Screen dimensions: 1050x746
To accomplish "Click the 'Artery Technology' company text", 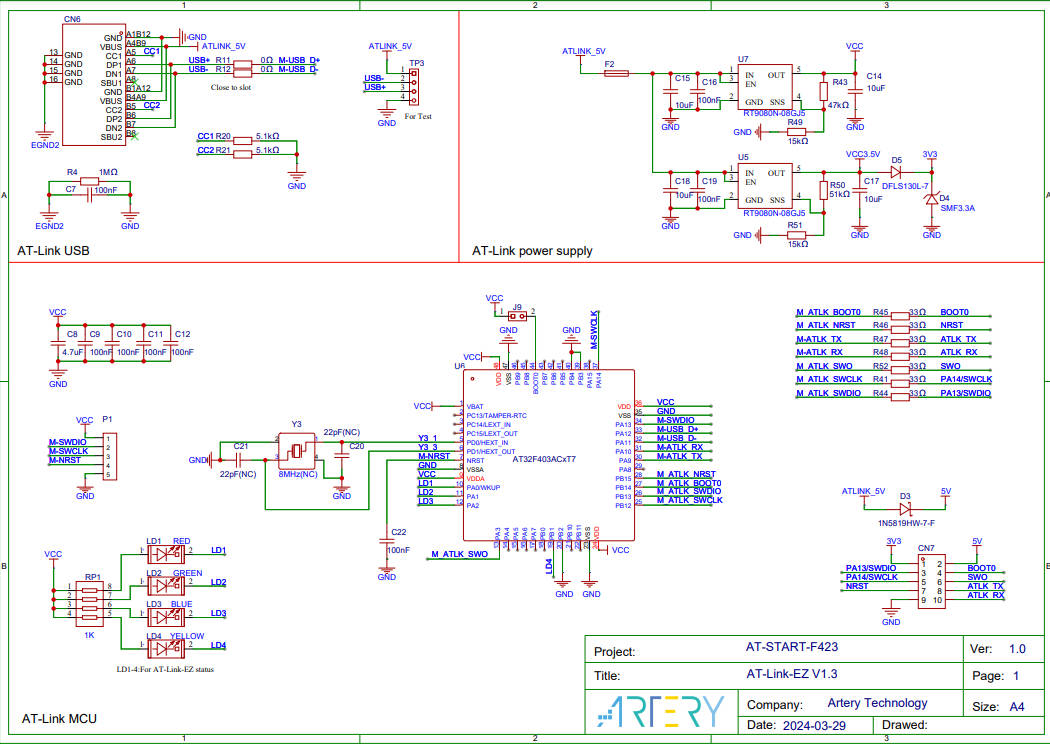I will click(x=877, y=703).
